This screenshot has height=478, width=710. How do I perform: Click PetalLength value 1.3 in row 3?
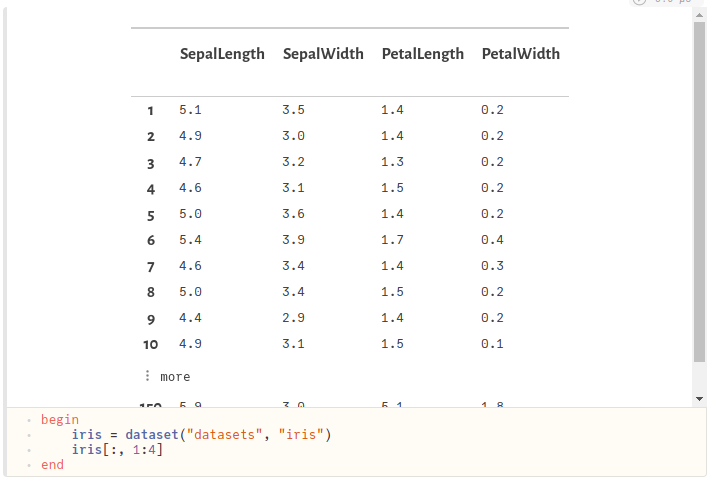click(x=392, y=162)
